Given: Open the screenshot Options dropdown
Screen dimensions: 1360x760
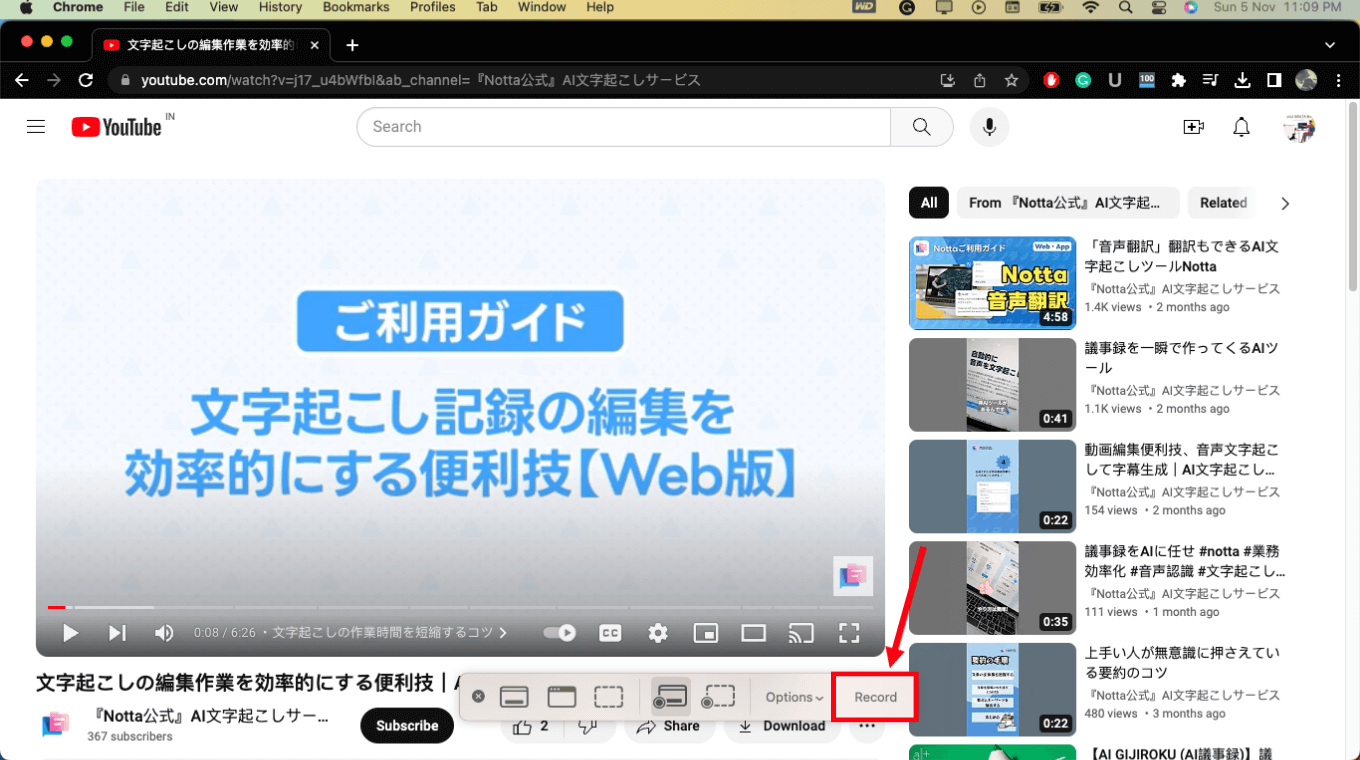Looking at the screenshot, I should click(x=794, y=697).
